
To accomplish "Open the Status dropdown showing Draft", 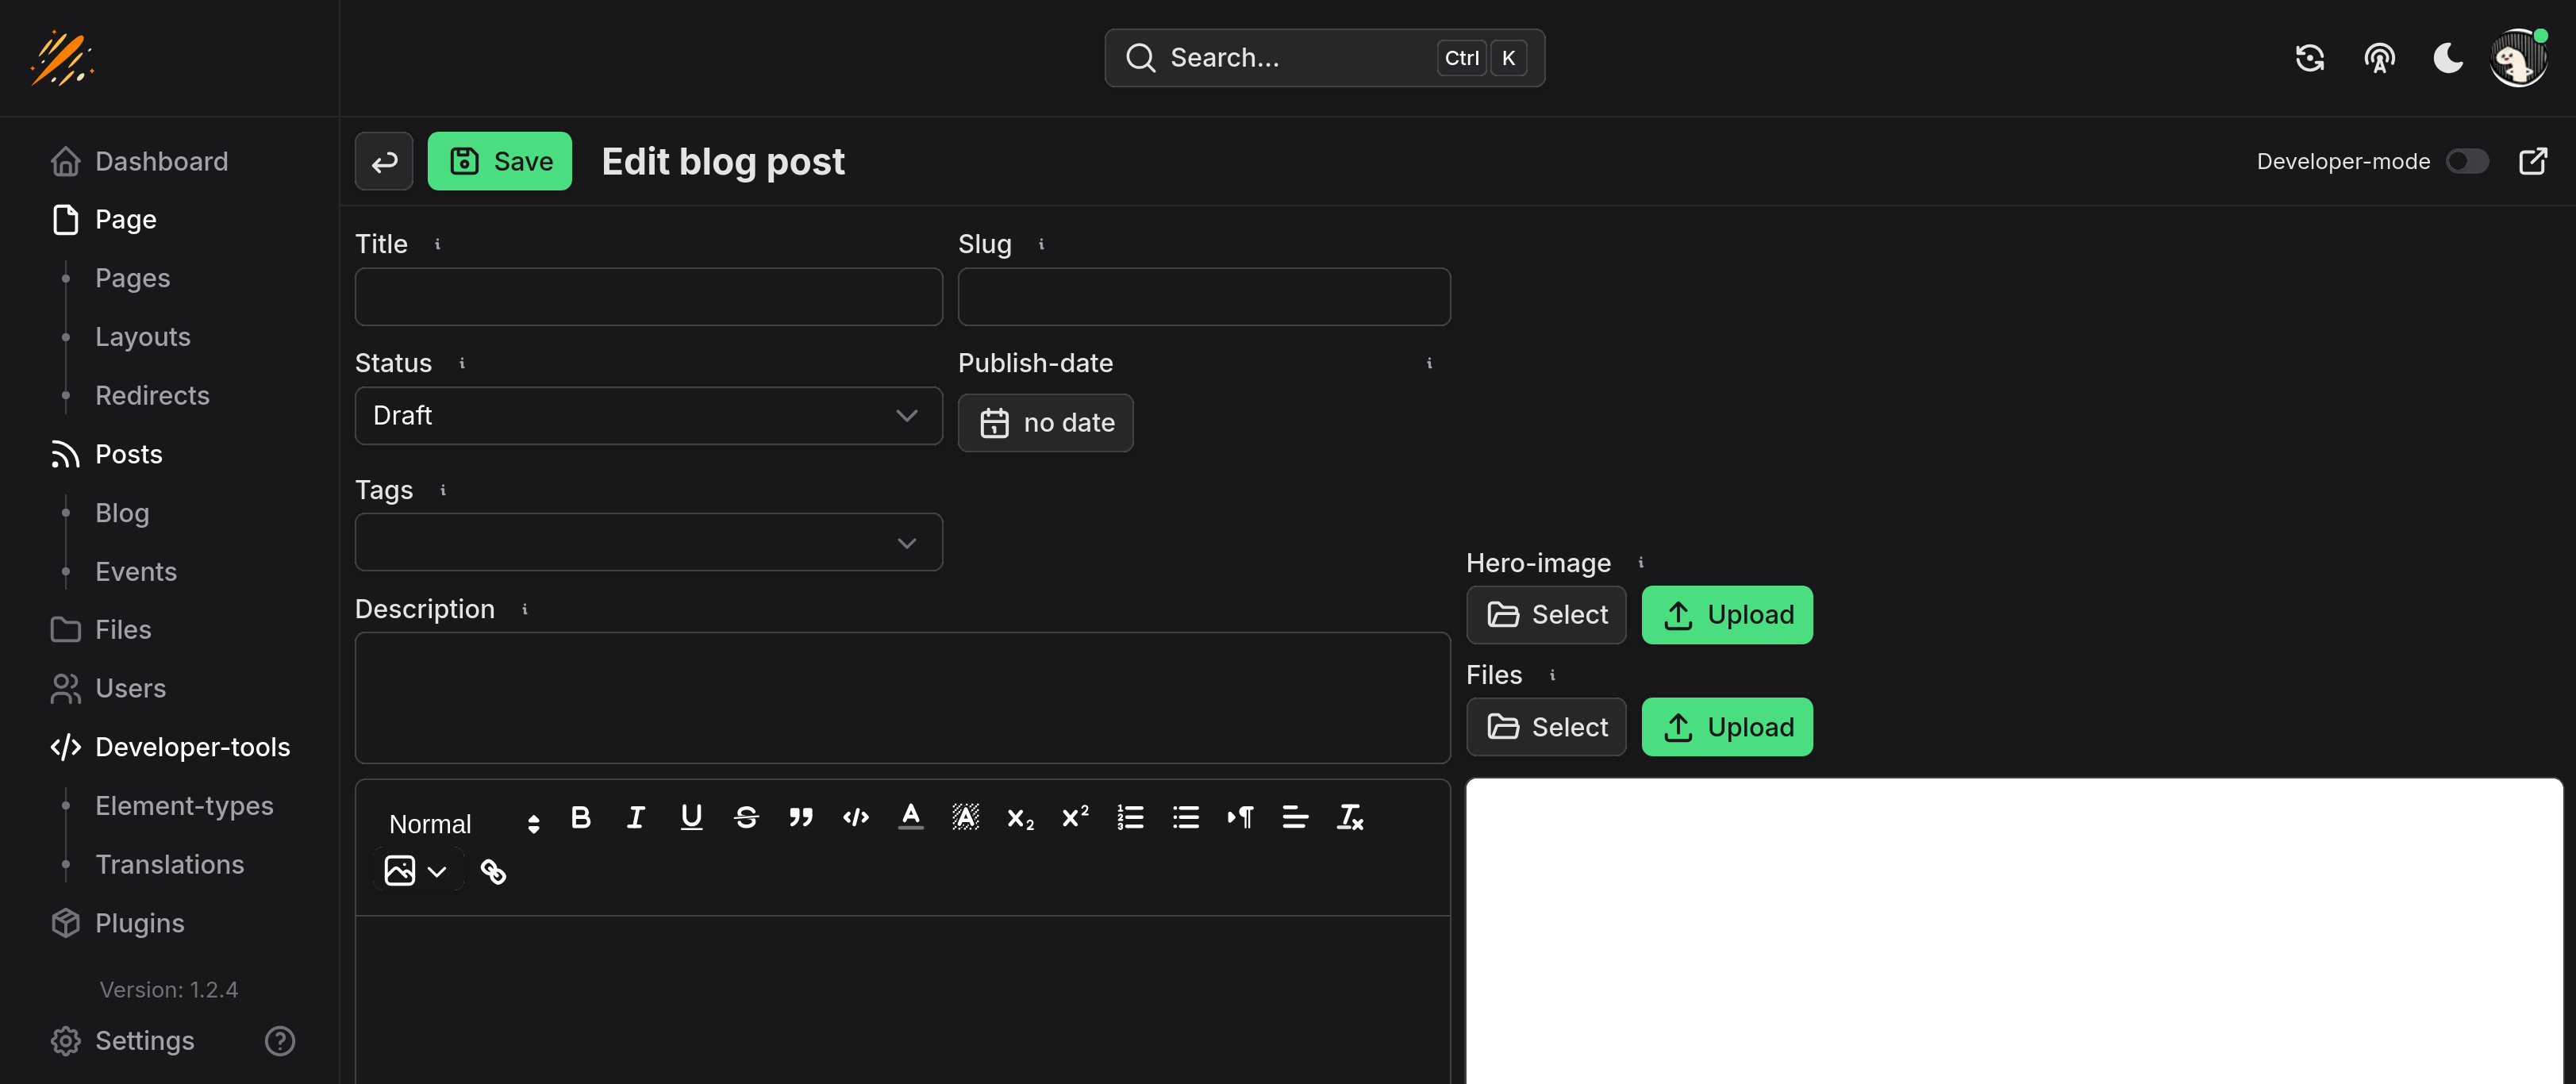I will point(648,415).
